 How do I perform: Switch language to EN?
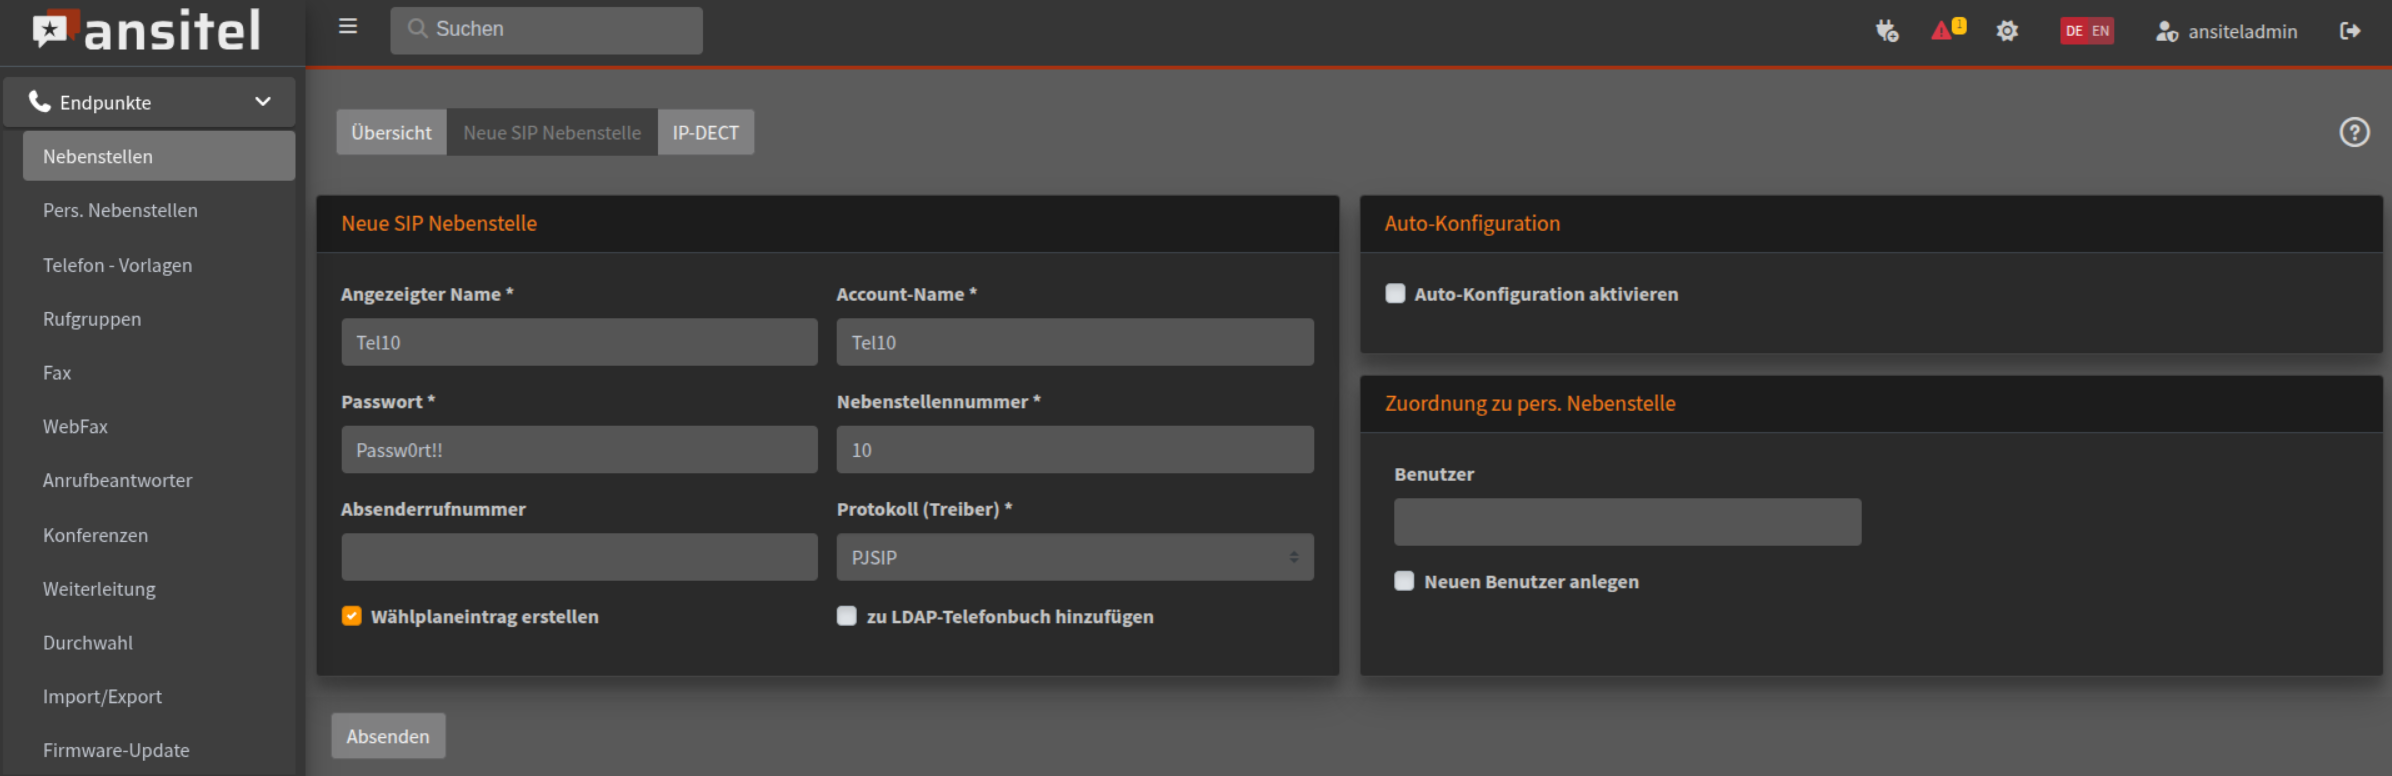coord(2101,31)
